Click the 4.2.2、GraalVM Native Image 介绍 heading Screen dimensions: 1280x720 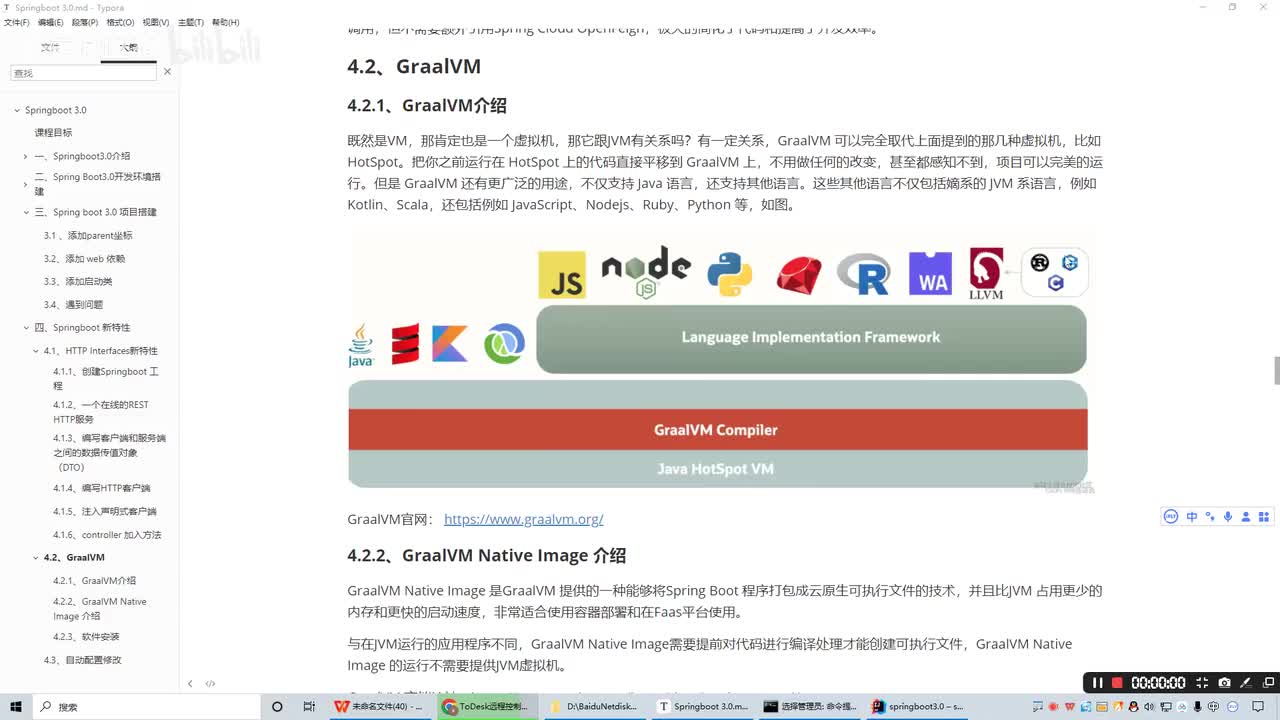[x=487, y=555]
